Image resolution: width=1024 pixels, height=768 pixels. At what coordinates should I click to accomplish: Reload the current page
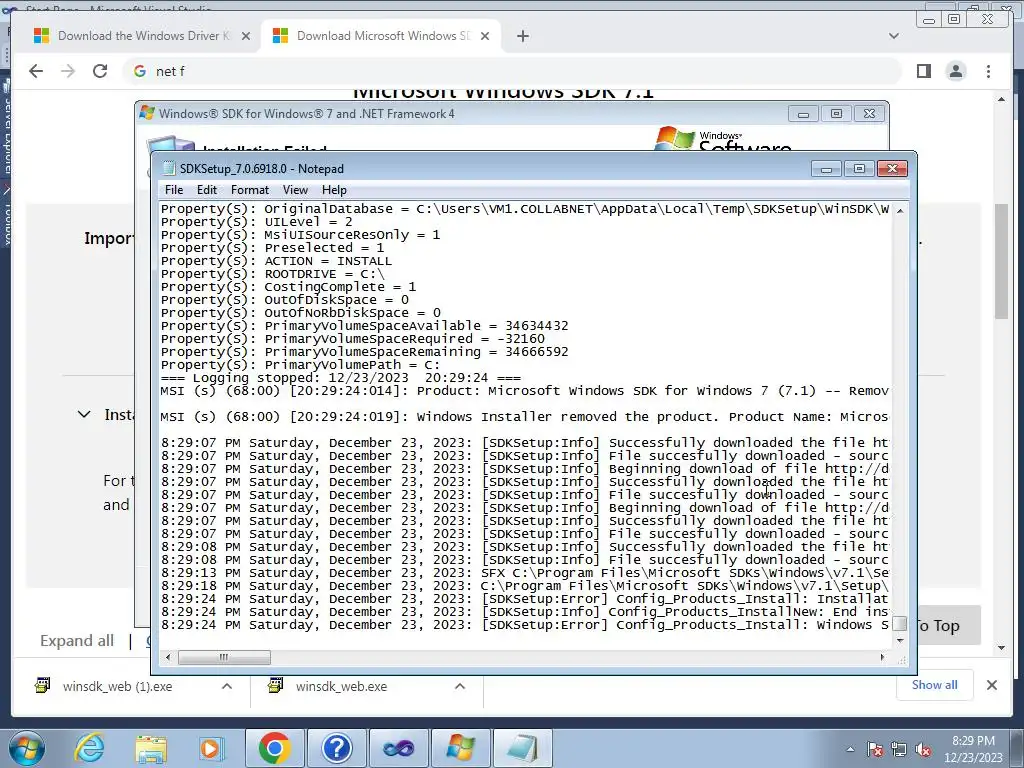click(x=100, y=71)
